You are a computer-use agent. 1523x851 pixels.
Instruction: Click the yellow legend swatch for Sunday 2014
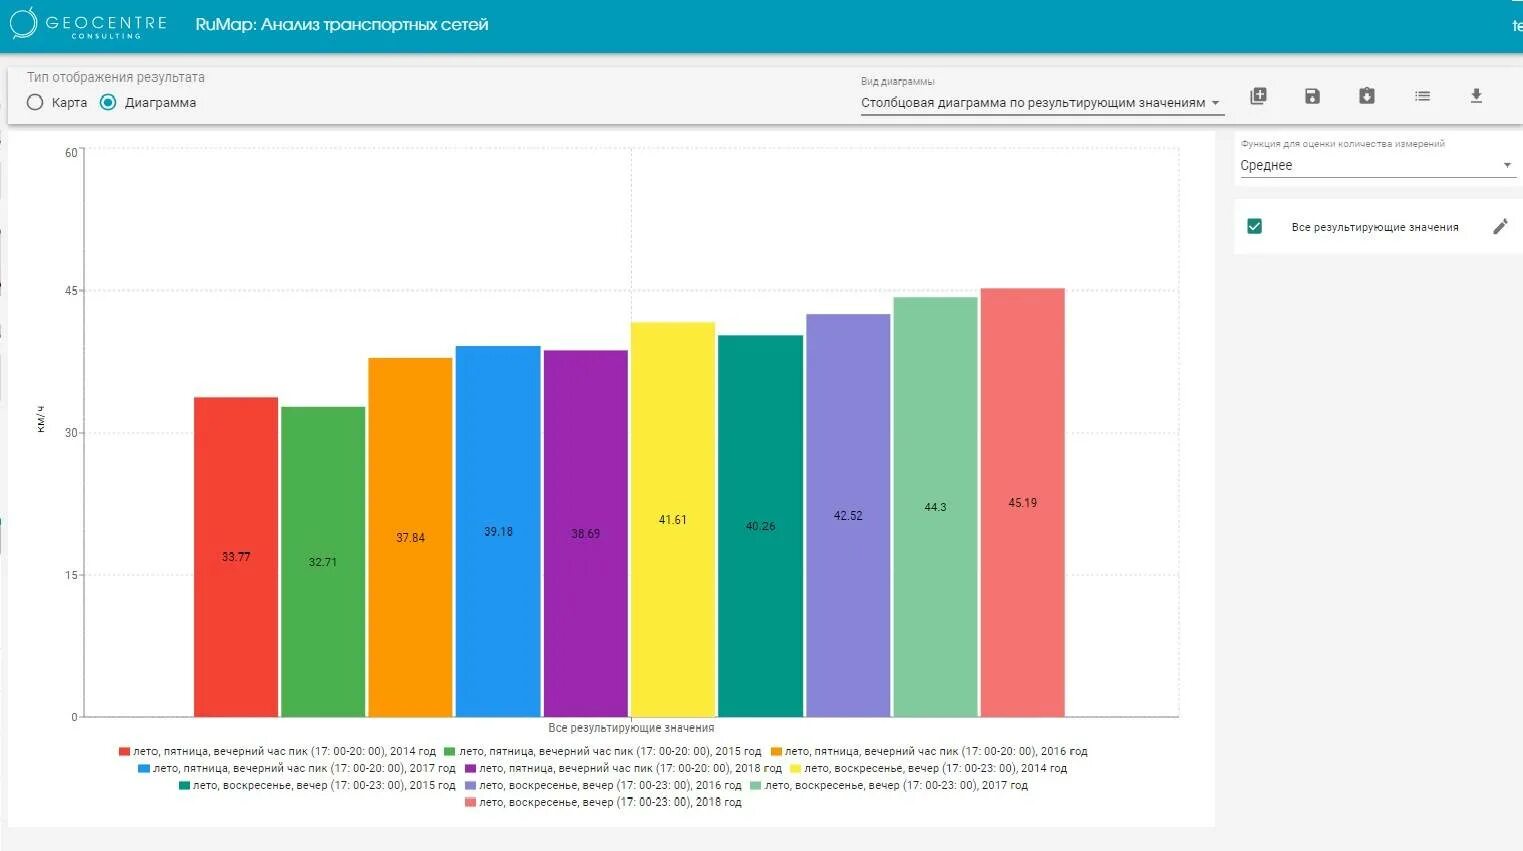click(796, 768)
